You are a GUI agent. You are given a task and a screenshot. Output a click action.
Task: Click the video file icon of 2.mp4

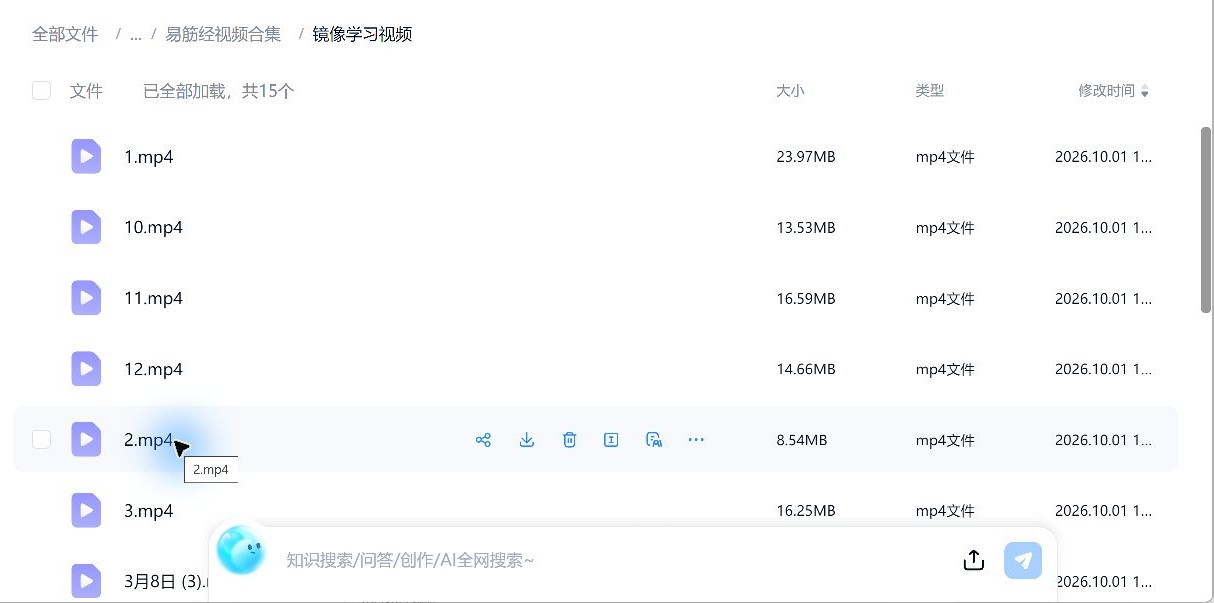tap(86, 440)
